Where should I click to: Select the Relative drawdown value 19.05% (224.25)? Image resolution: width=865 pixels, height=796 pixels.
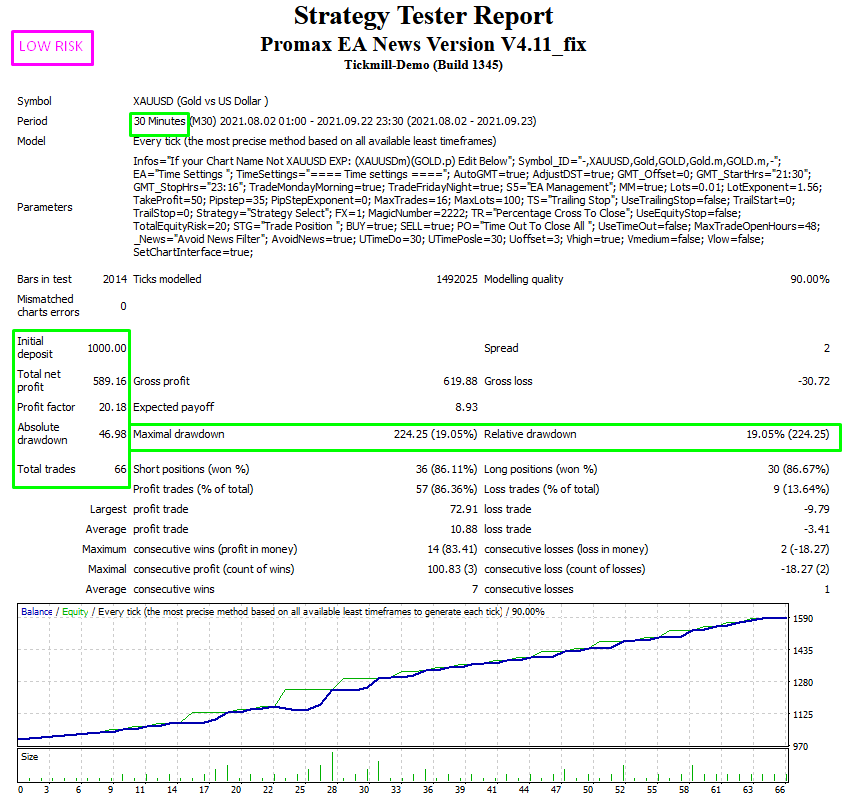coord(788,435)
